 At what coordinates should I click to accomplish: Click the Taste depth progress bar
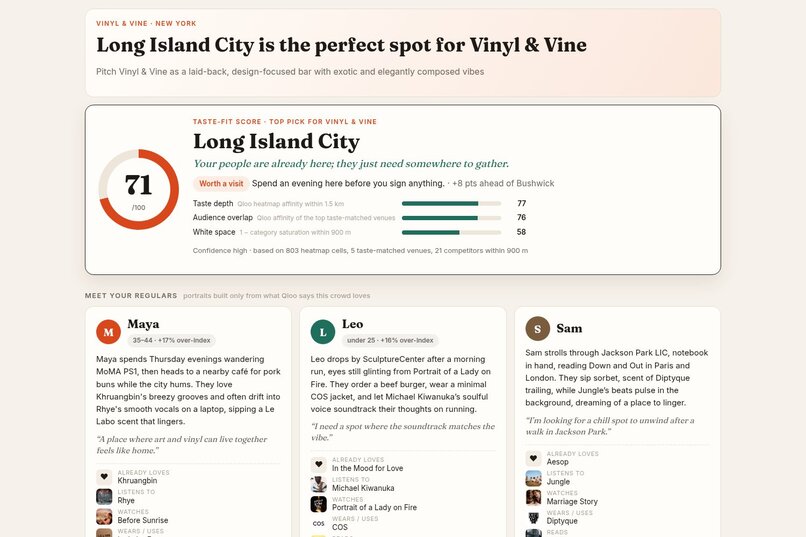(x=451, y=203)
